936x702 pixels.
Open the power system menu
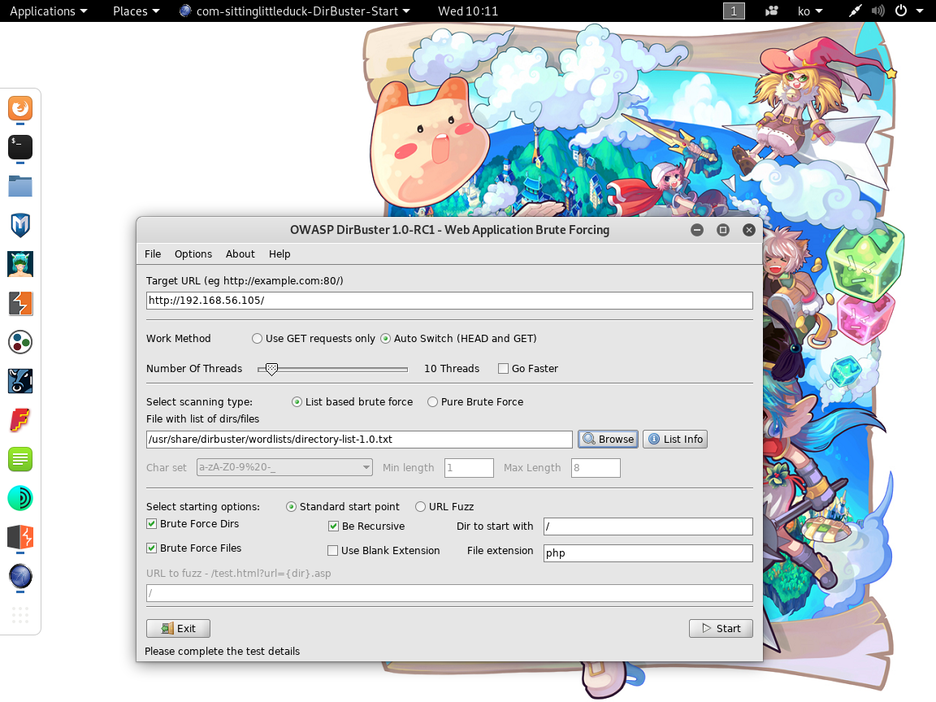[x=909, y=11]
